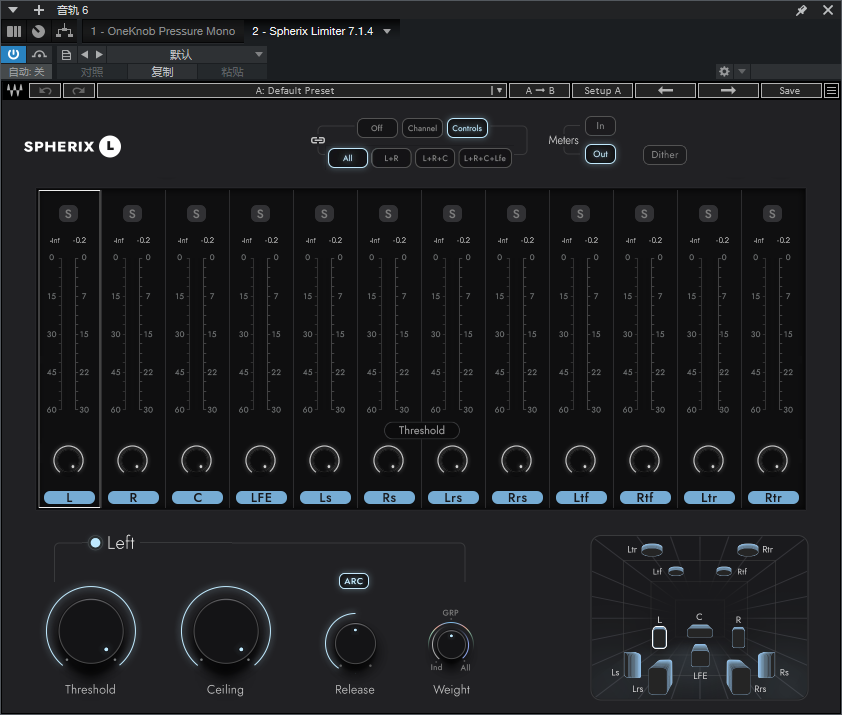The image size is (842, 715).
Task: Select LFE speaker in room view
Action: pos(700,655)
